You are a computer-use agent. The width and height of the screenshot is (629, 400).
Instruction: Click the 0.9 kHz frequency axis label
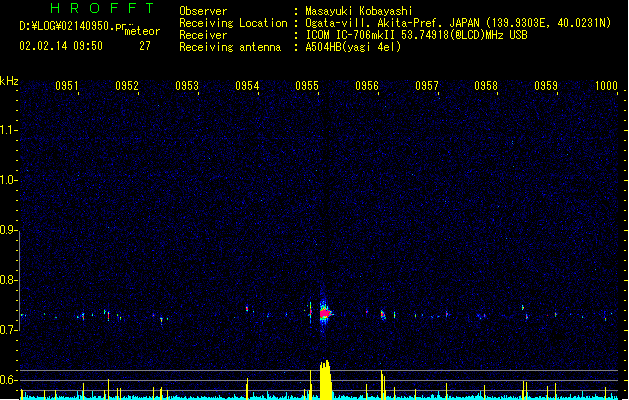(8, 230)
